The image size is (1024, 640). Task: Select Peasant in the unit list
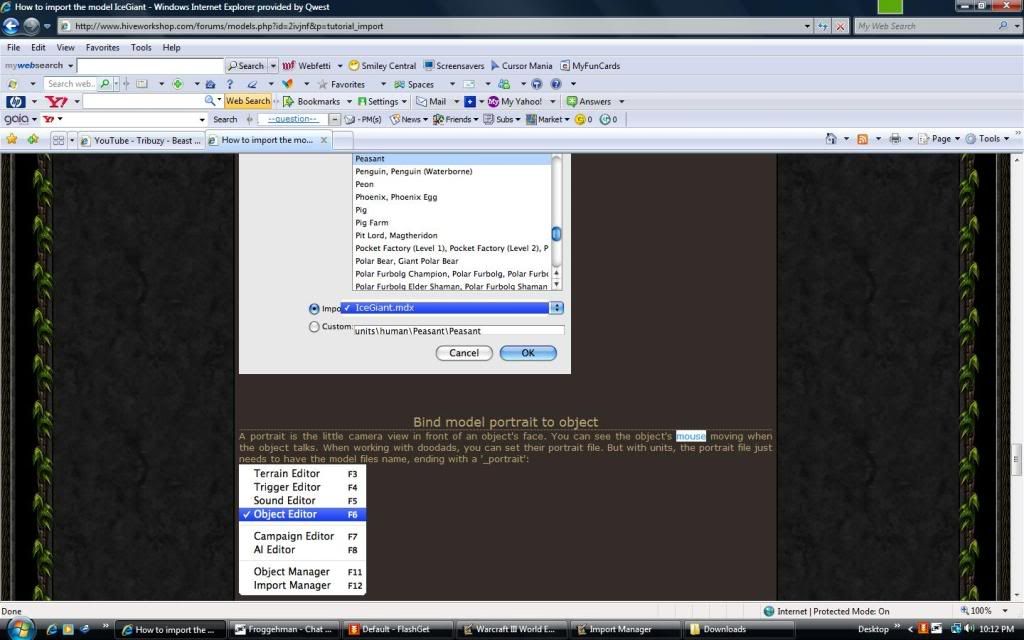(452, 159)
